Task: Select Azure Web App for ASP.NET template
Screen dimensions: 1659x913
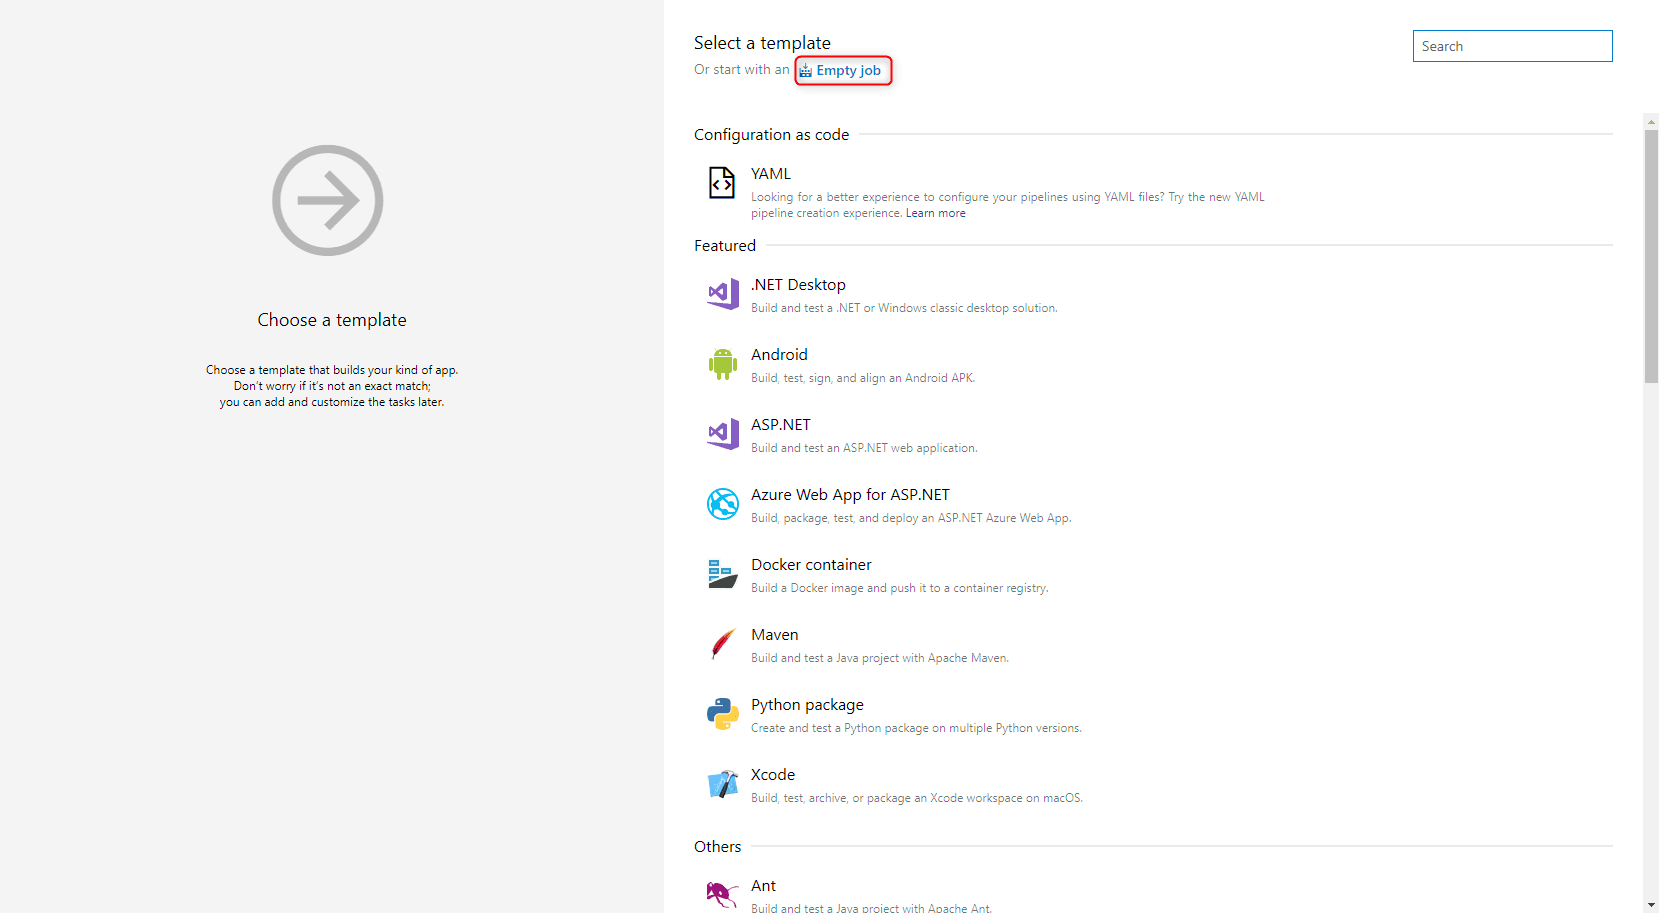Action: coord(850,495)
